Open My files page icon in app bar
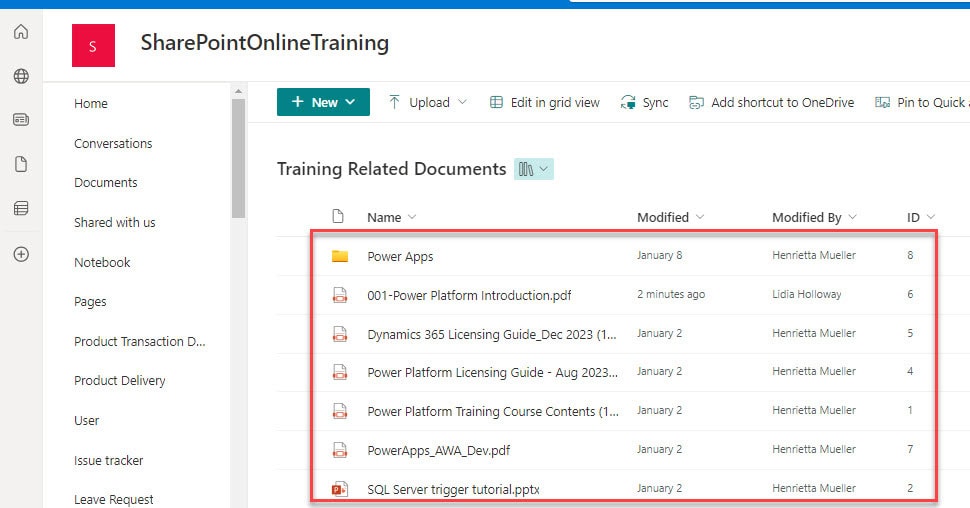970x508 pixels. click(x=21, y=164)
